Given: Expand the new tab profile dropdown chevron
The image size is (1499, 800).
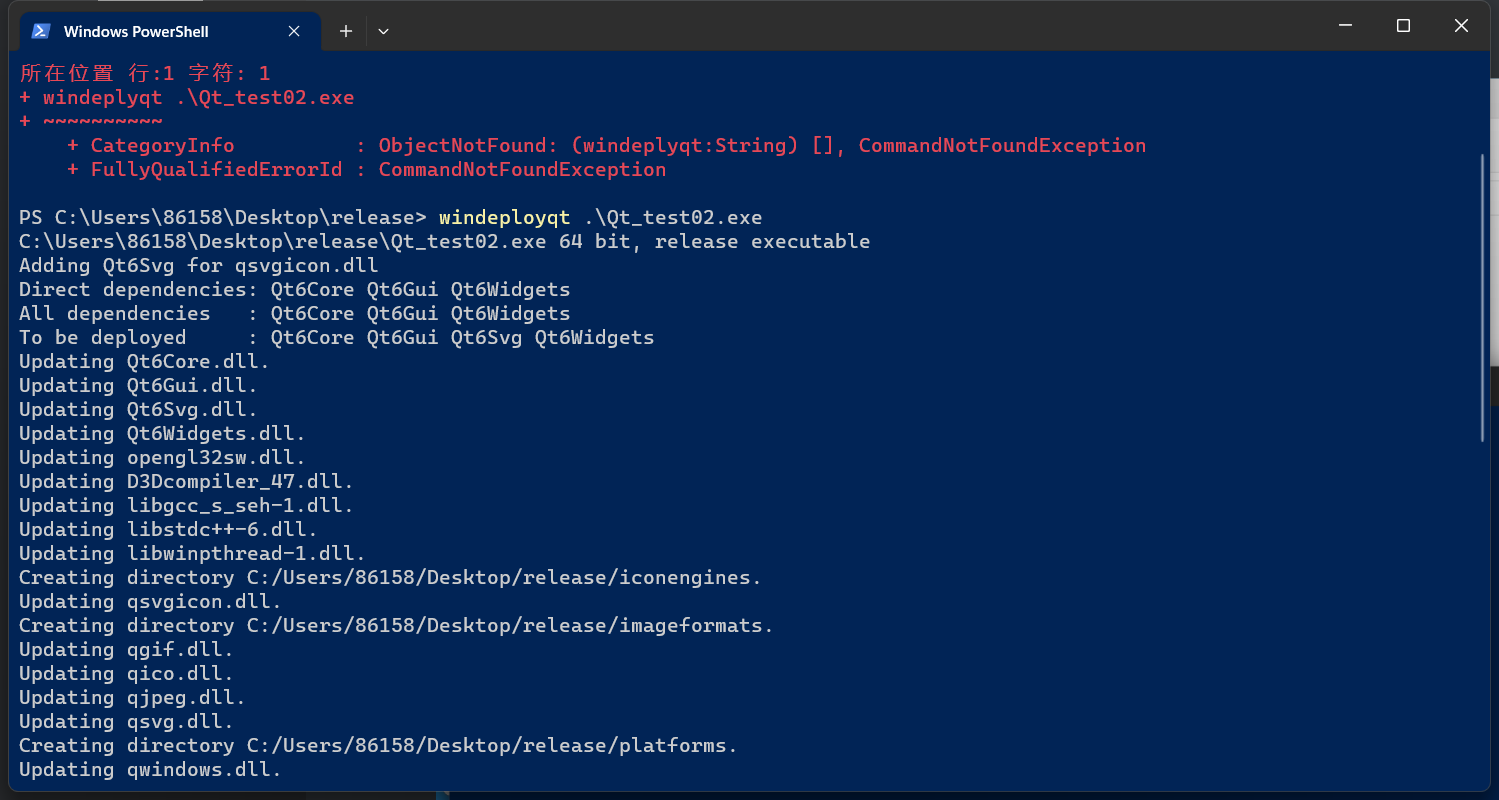Looking at the screenshot, I should 383,31.
